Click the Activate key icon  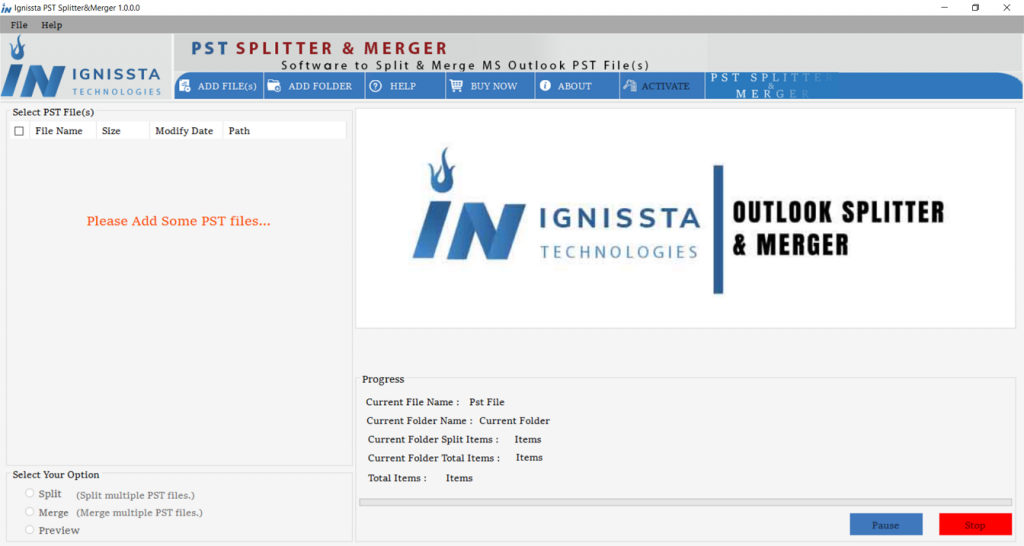click(629, 86)
